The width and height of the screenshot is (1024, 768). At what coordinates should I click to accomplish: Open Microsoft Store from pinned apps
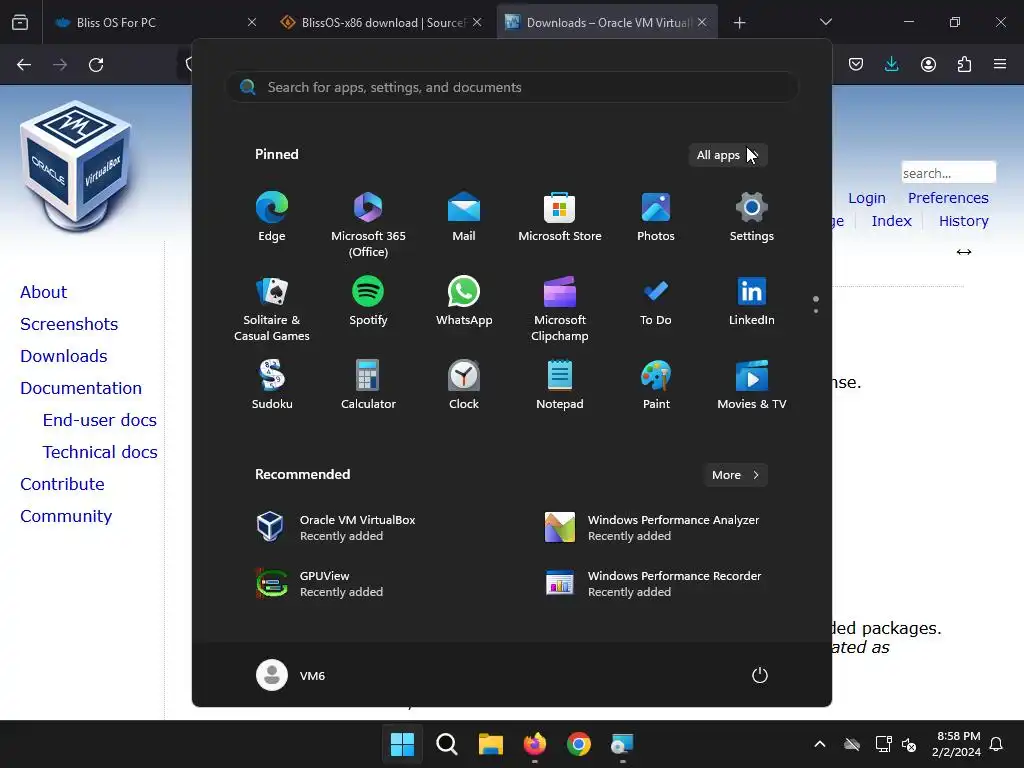click(560, 216)
